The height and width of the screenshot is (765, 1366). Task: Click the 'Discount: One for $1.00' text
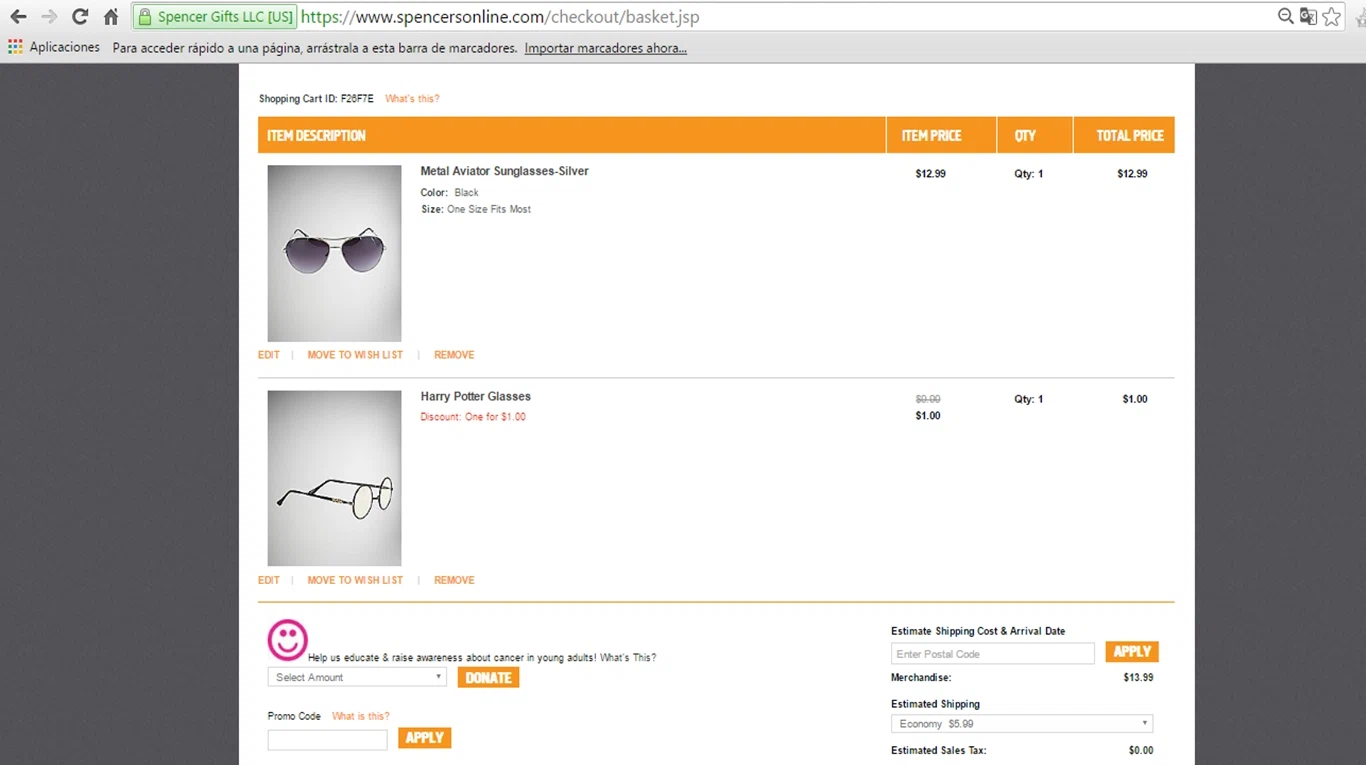[x=473, y=417]
